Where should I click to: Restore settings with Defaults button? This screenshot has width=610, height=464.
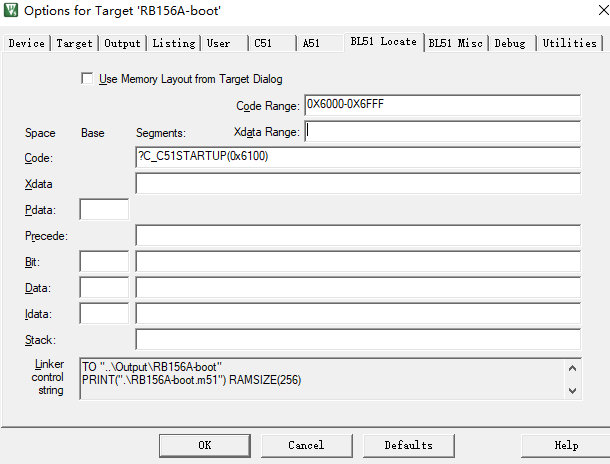pyautogui.click(x=408, y=445)
